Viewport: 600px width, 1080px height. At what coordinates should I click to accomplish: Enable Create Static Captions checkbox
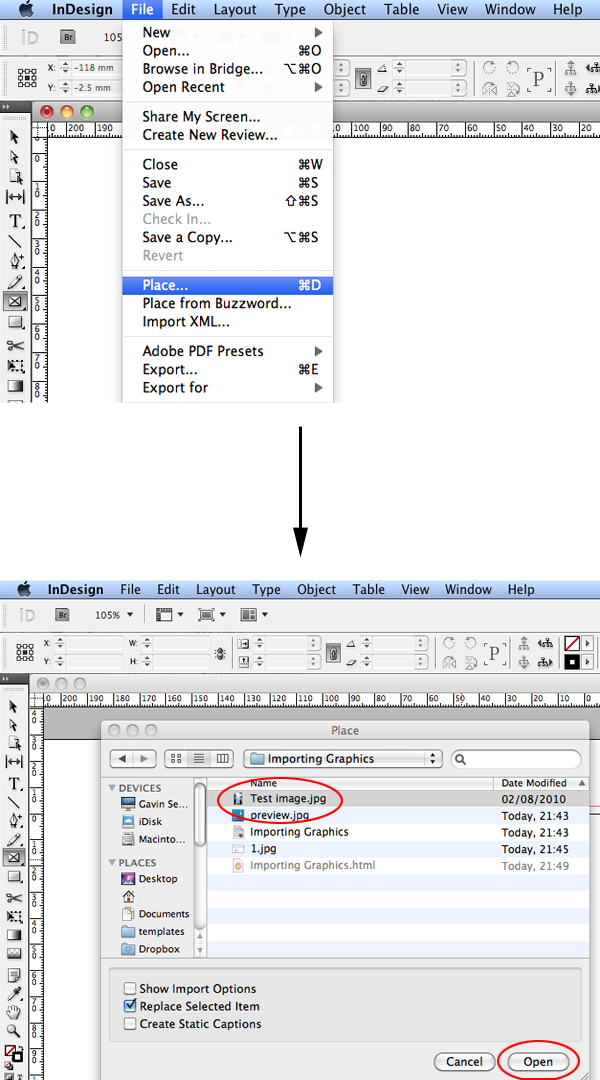(130, 1024)
